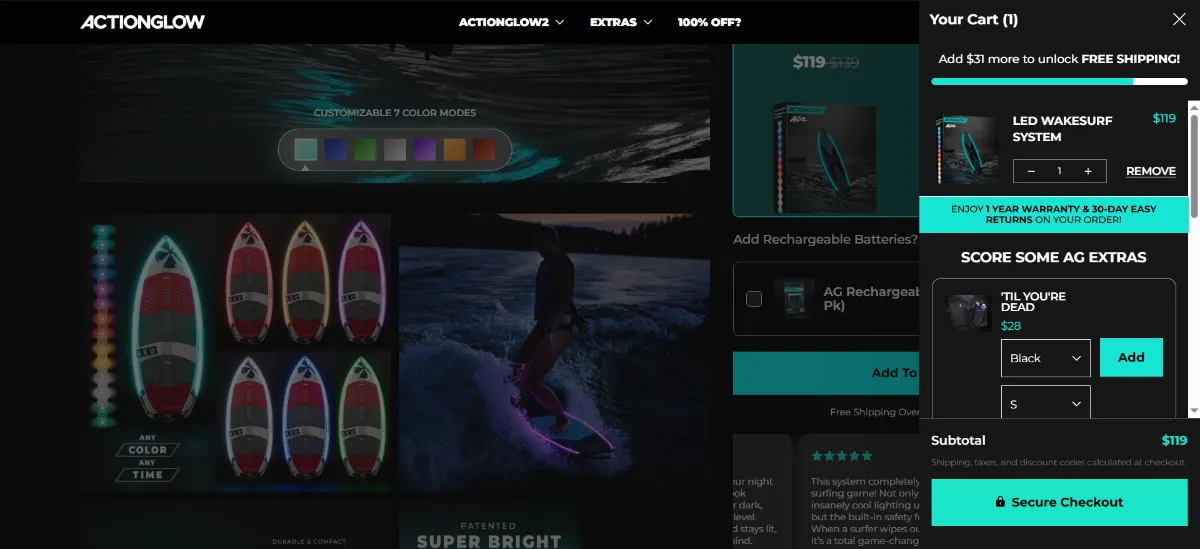1200x549 pixels.
Task: Click 'Add Rechargeable Batteries?' label
Action: coord(825,239)
